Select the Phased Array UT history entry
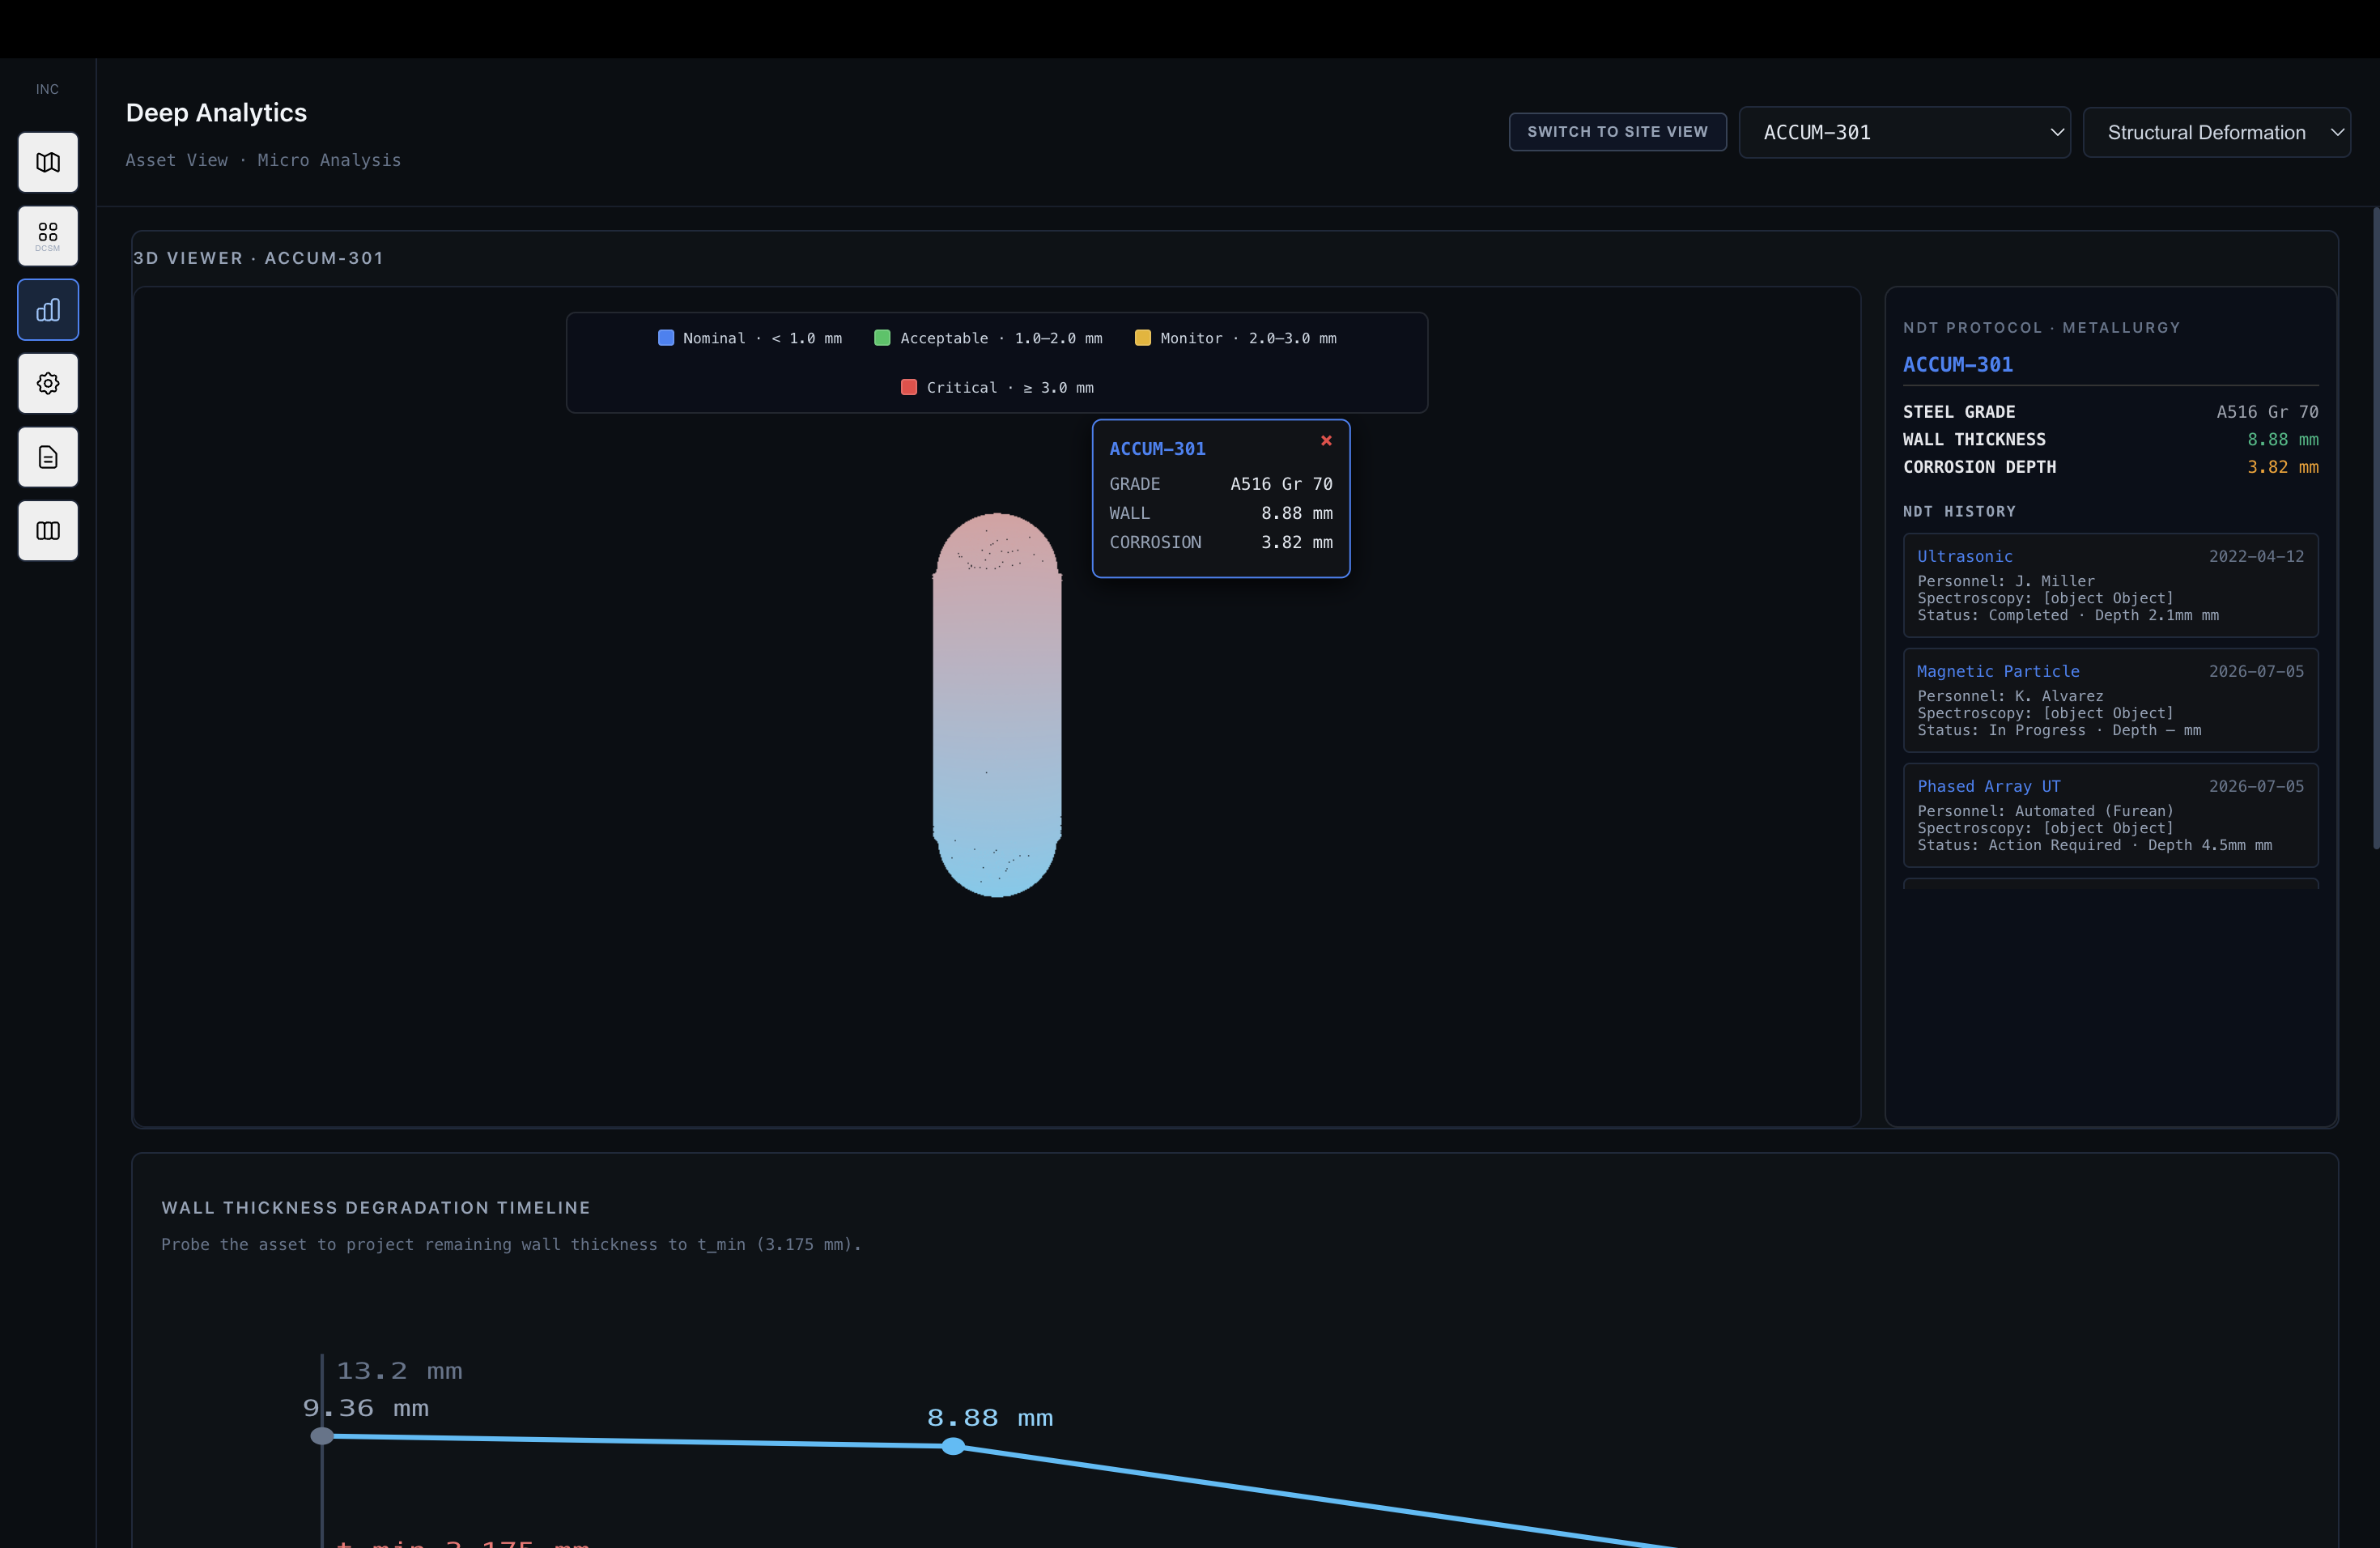The width and height of the screenshot is (2380, 1548). 2110,815
